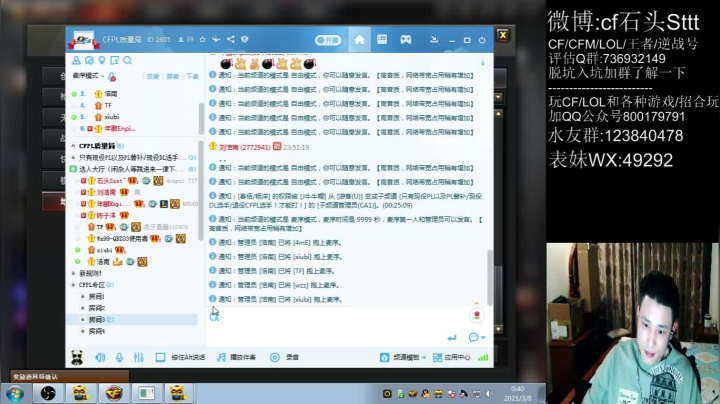Click the airplane fly-to icon in header
Image resolution: width=720 pixels, height=404 pixels.
coord(216,40)
